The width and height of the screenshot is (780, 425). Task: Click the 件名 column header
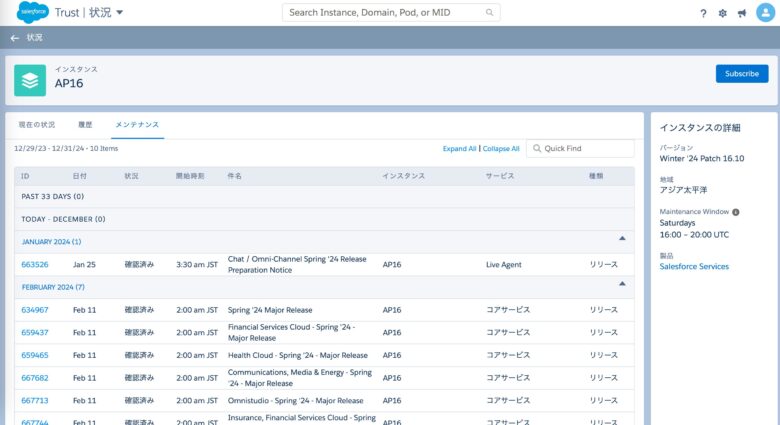[x=234, y=176]
